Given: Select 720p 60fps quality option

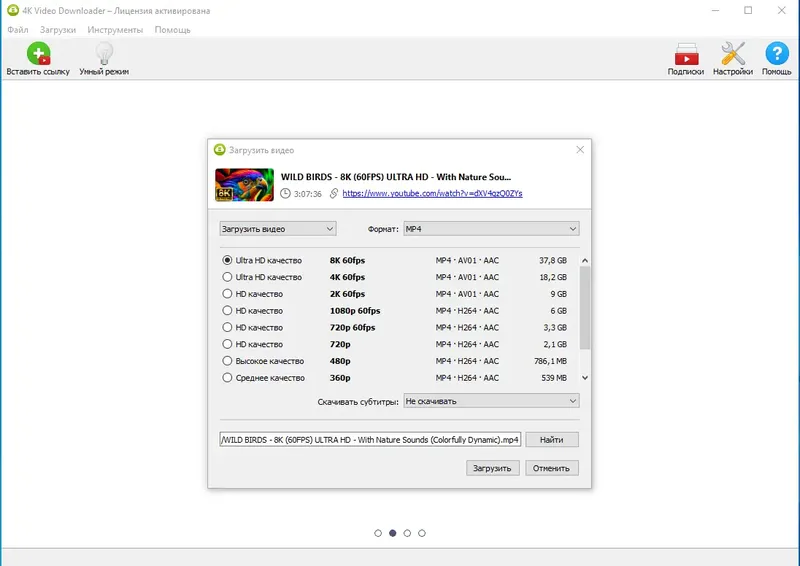Looking at the screenshot, I should [227, 327].
